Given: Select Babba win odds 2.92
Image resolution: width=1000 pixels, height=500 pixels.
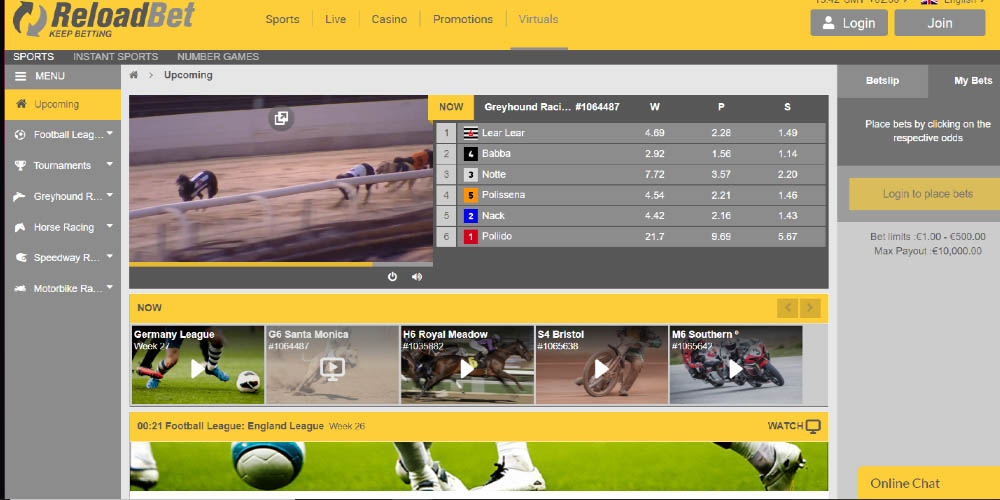Looking at the screenshot, I should pyautogui.click(x=654, y=154).
